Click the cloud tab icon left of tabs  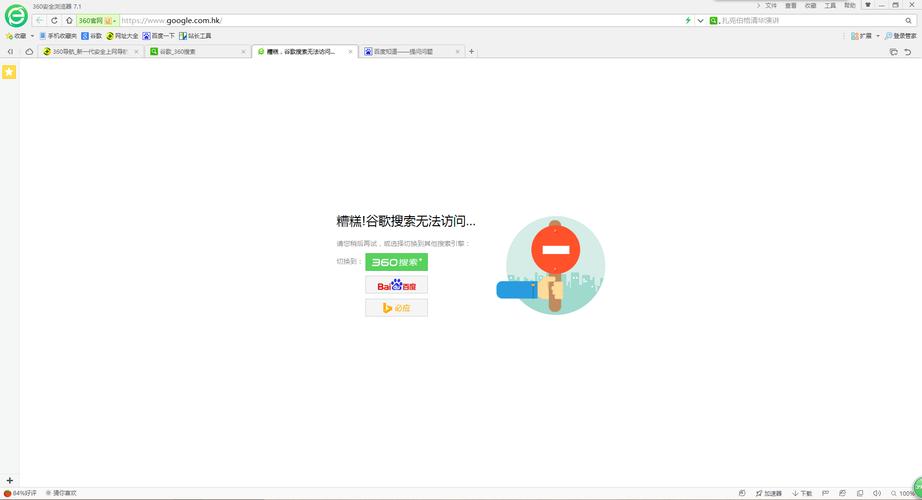(x=29, y=52)
